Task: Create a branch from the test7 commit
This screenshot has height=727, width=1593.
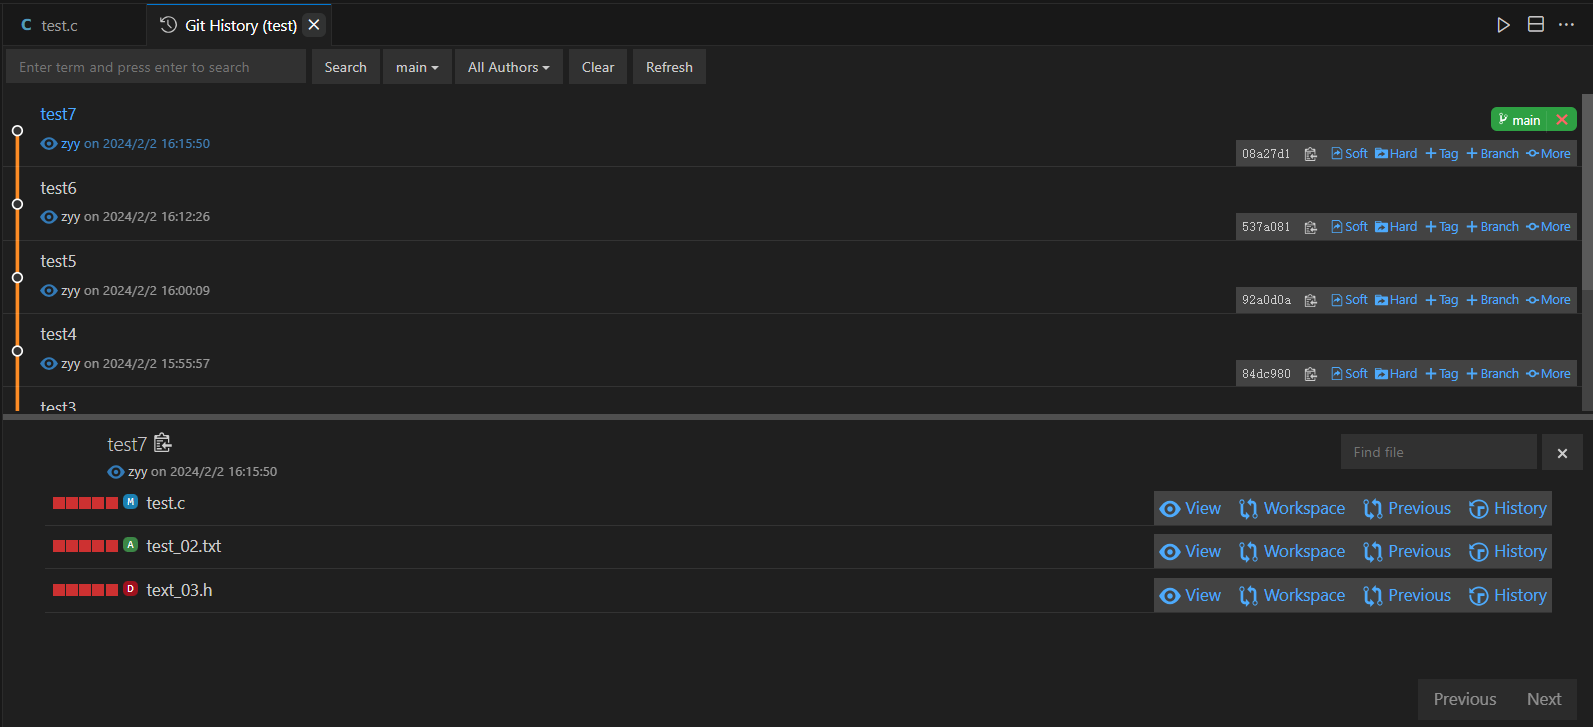Action: (1492, 154)
